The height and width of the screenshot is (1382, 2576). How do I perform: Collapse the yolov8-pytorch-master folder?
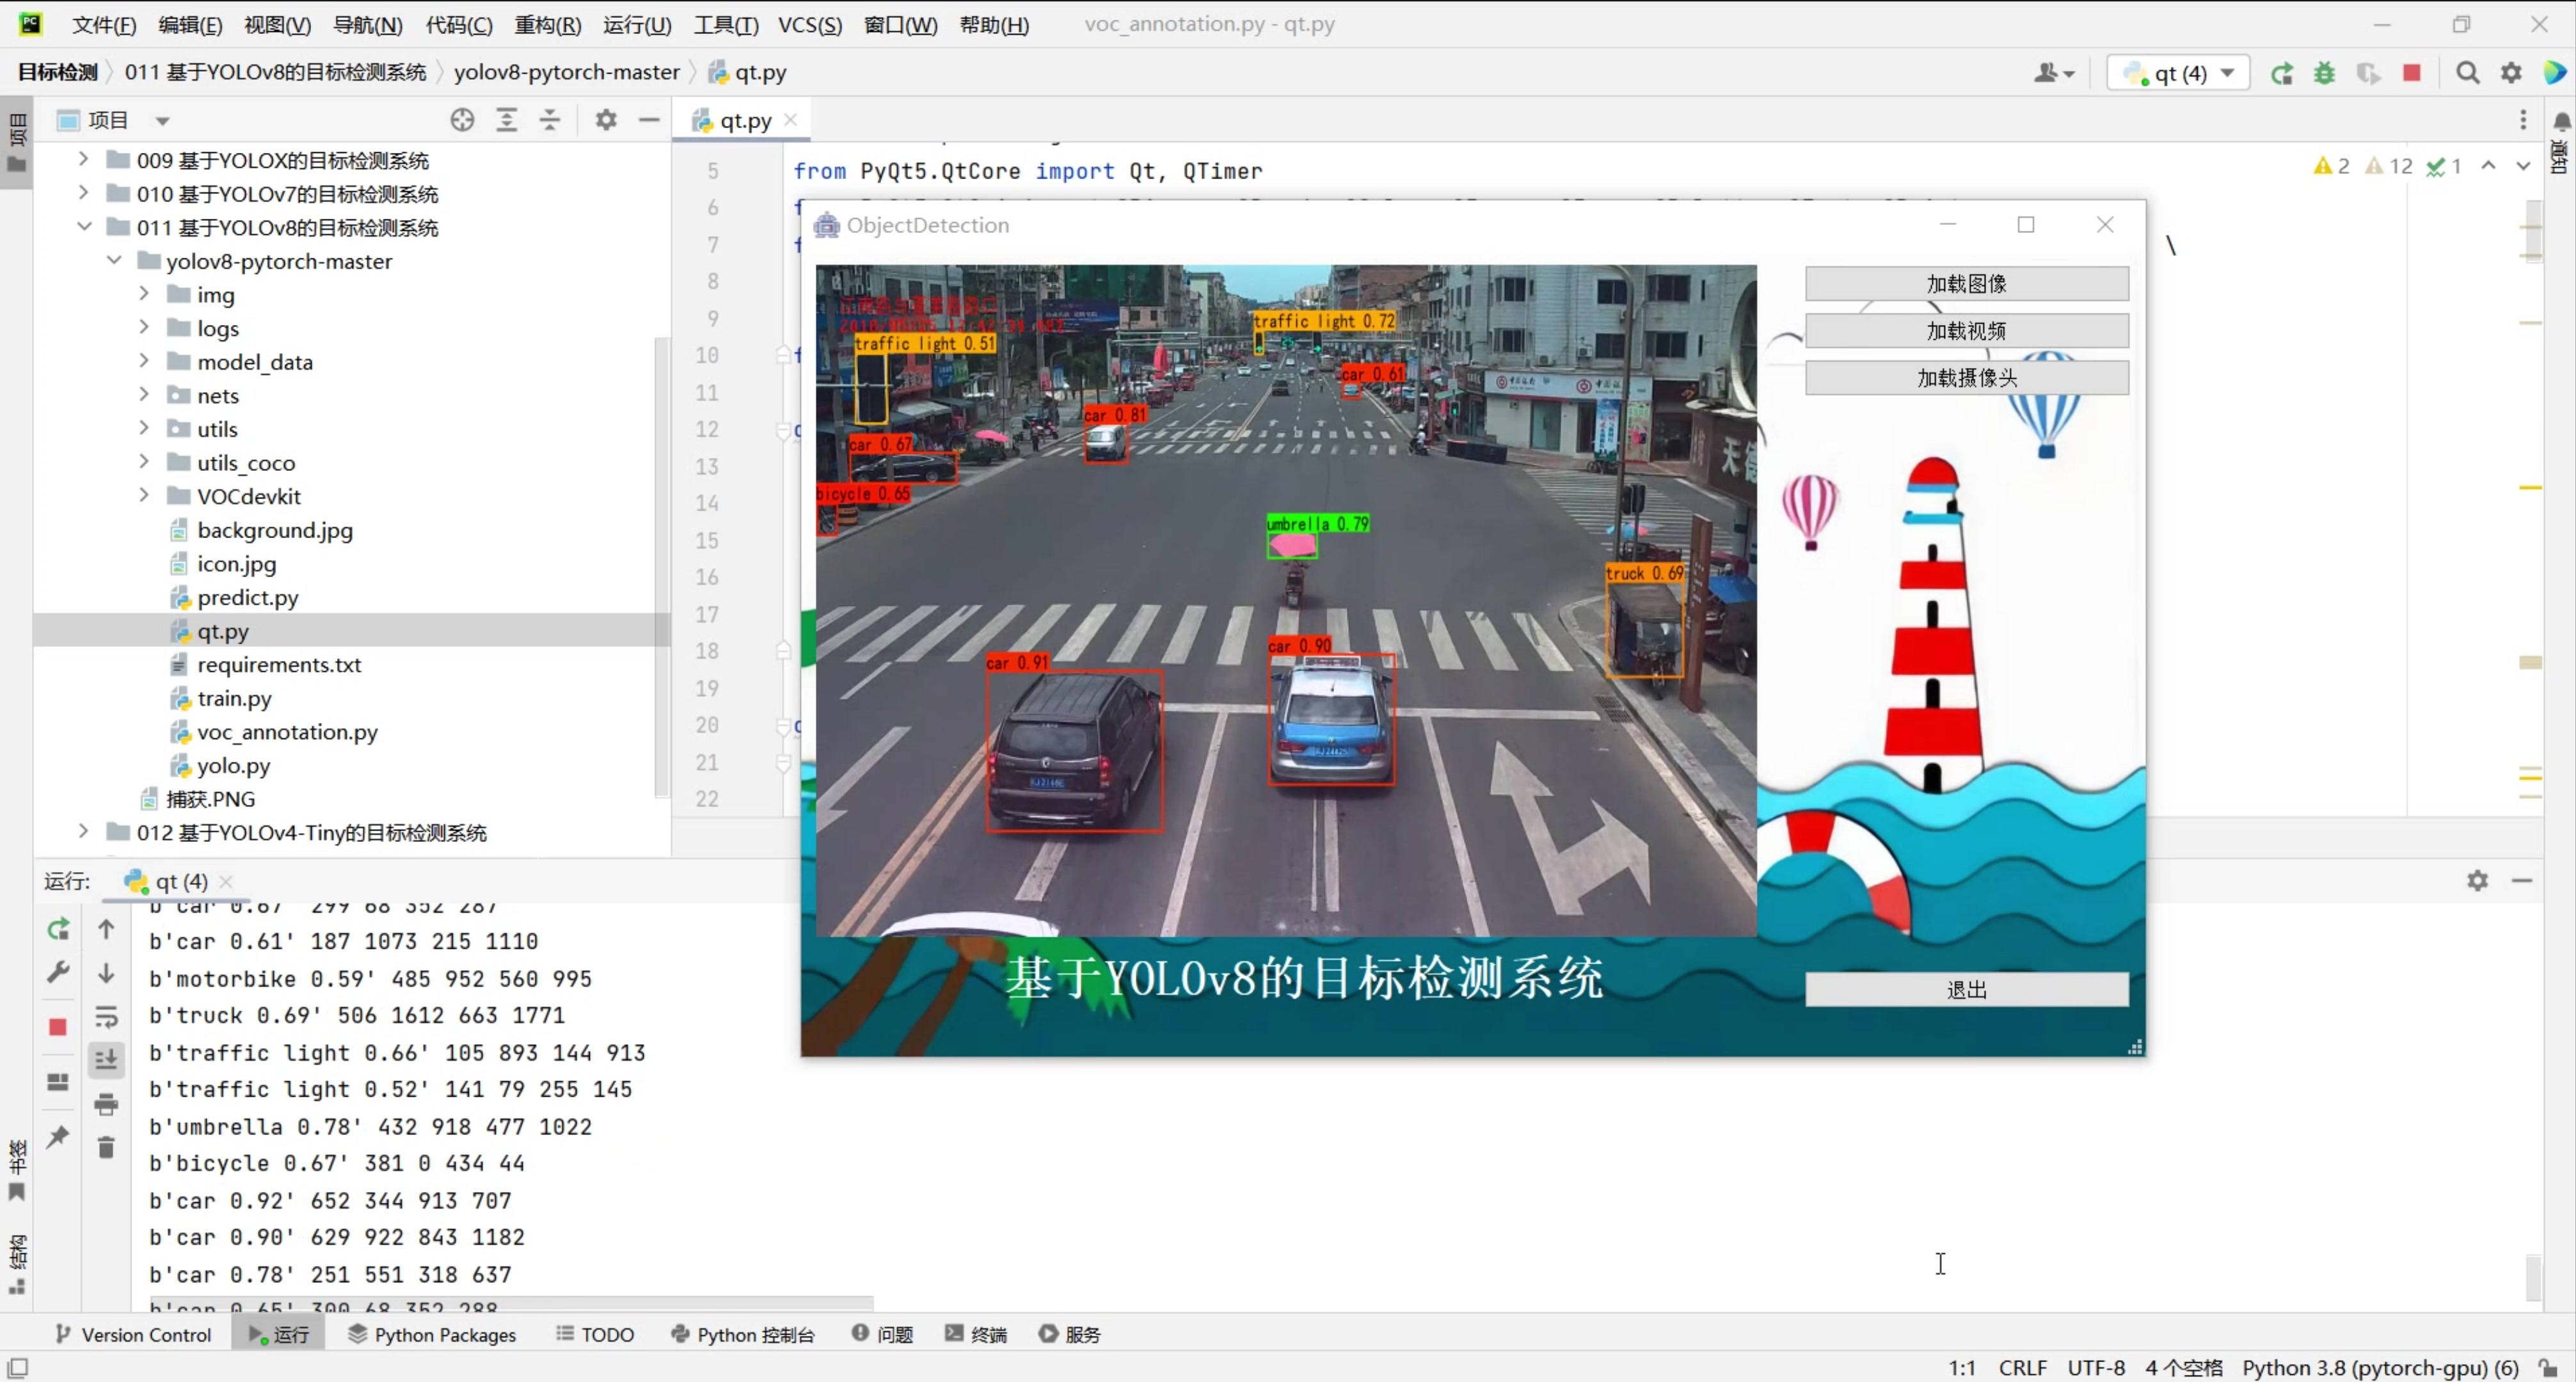[x=114, y=261]
